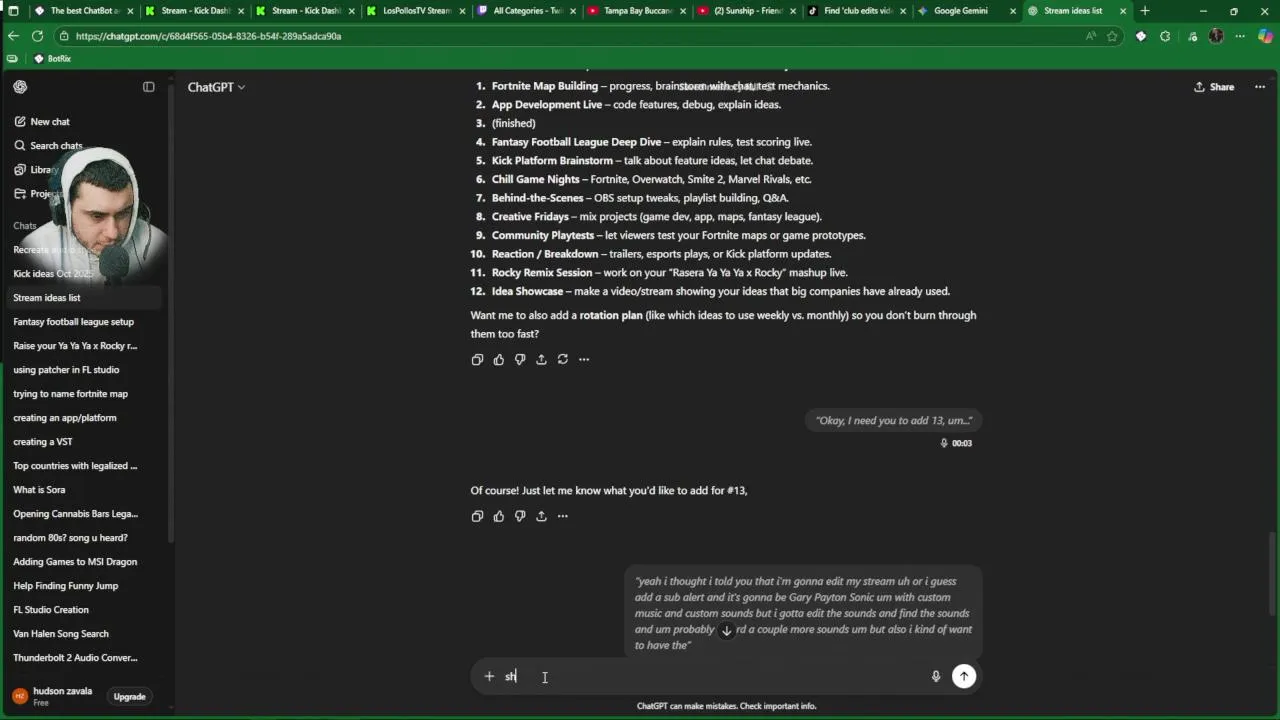This screenshot has width=1280, height=720.
Task: Click the dictate microphone in message box
Action: coord(936,677)
